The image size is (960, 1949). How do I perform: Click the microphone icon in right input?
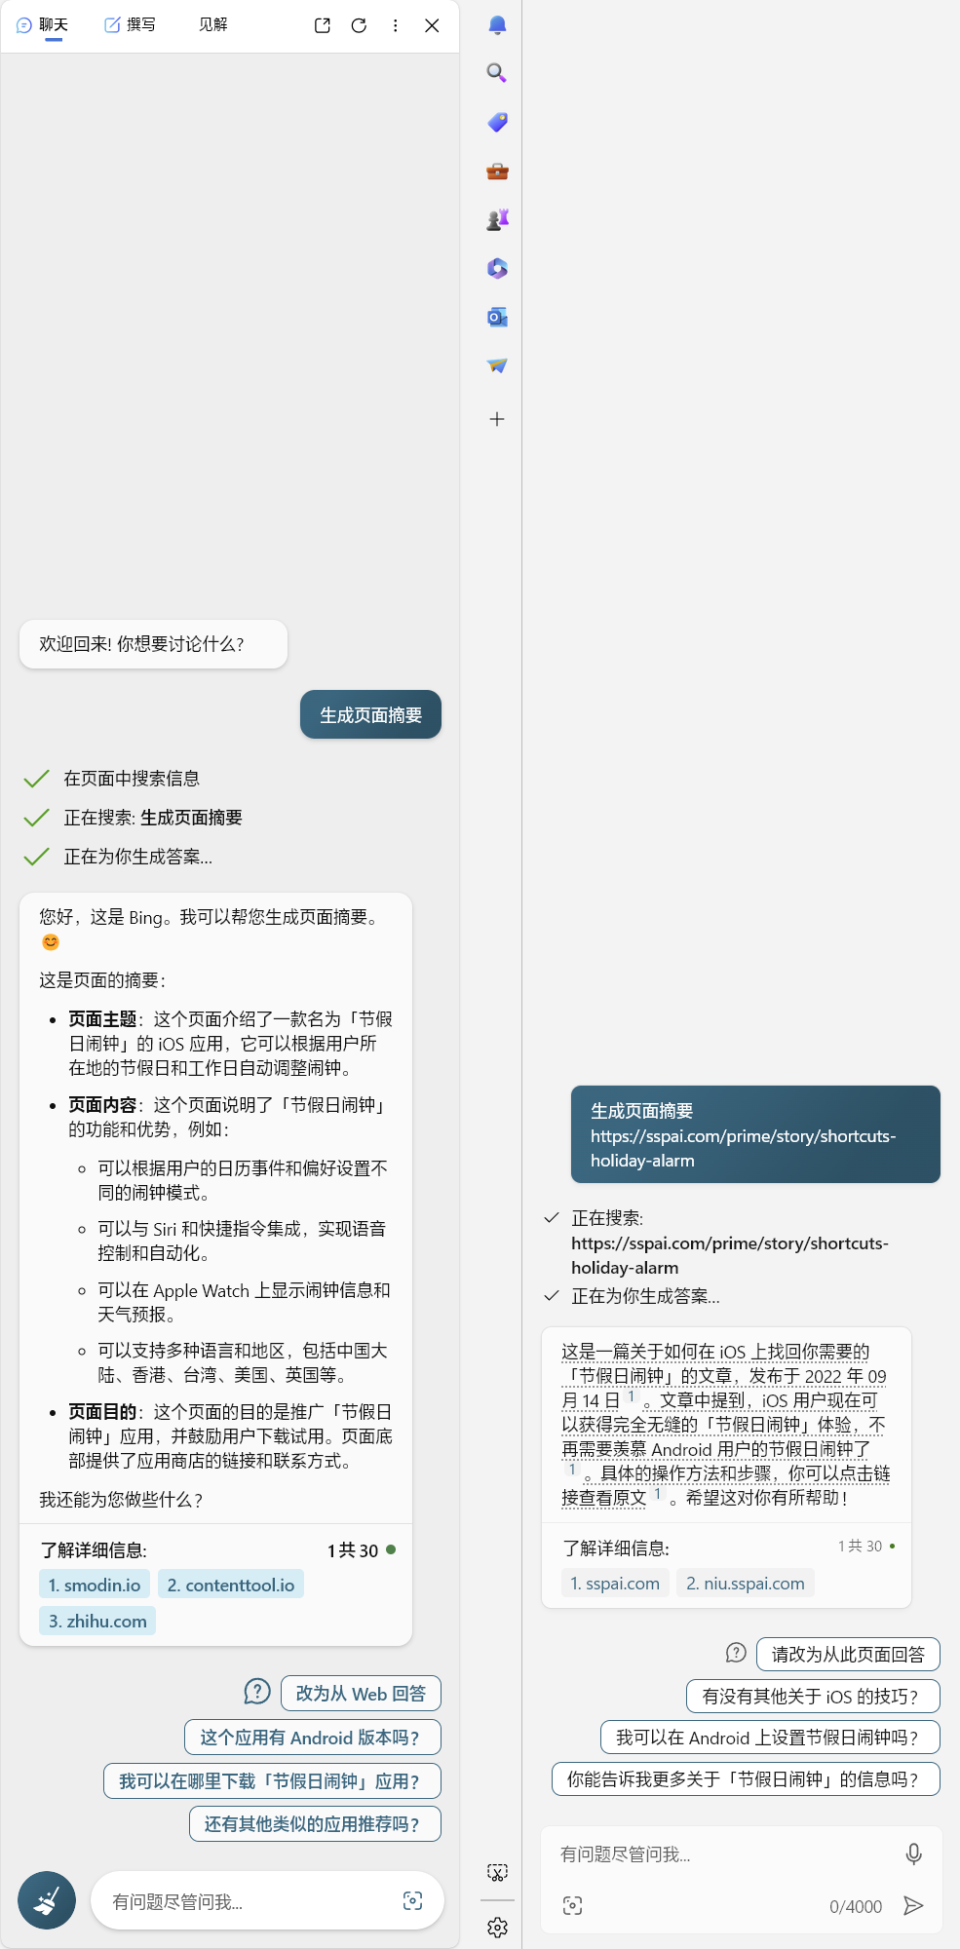pos(913,1854)
